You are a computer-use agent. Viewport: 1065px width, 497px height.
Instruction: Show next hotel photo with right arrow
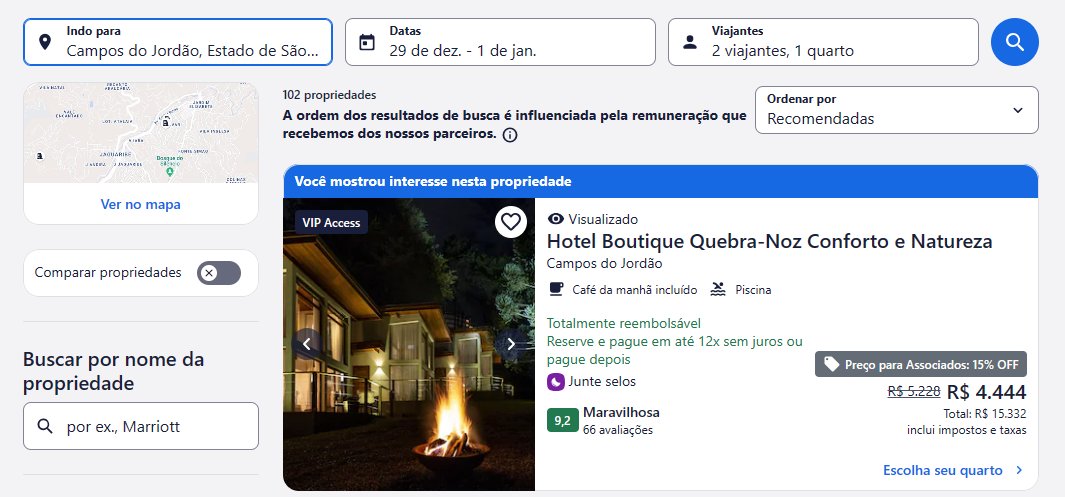(511, 344)
